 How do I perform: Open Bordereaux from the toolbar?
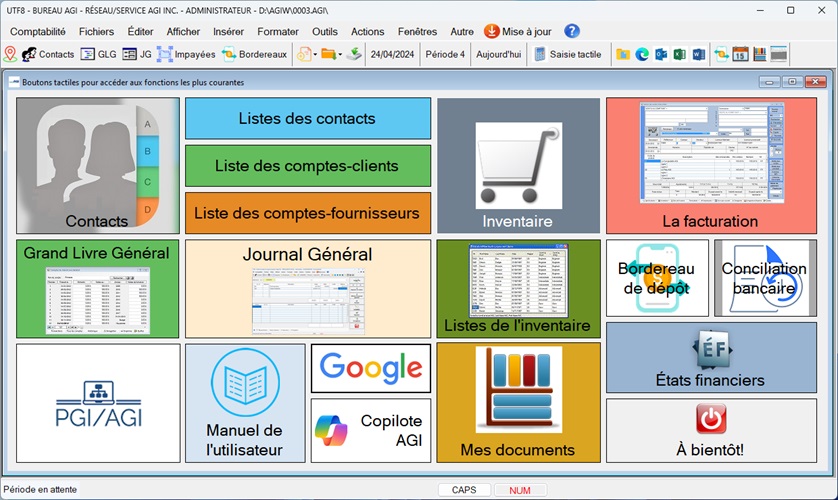(x=254, y=54)
